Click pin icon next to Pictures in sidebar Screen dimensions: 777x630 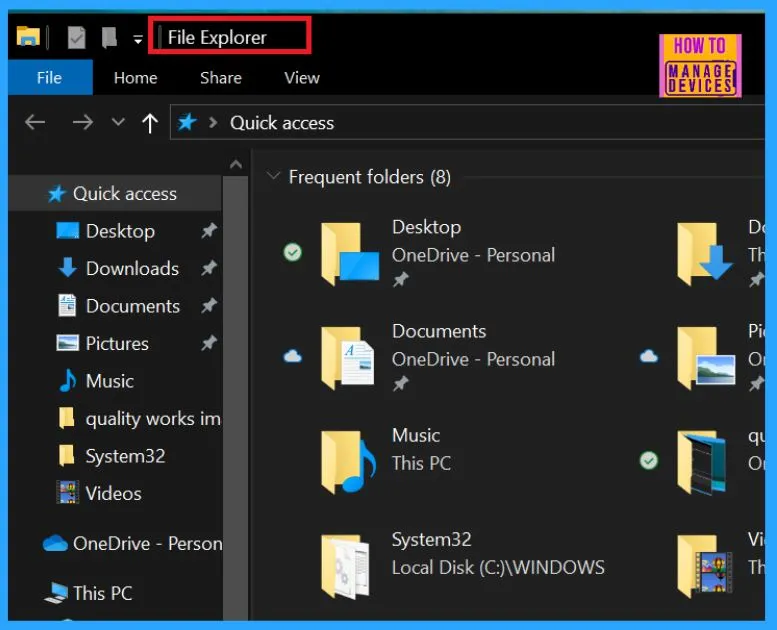[209, 343]
